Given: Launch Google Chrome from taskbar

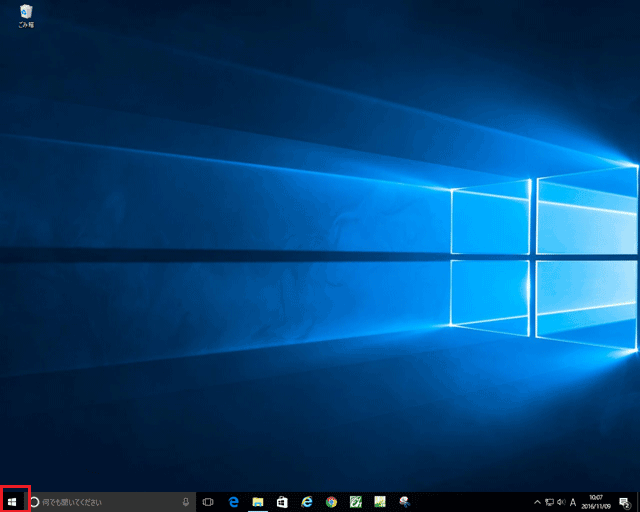Looking at the screenshot, I should click(331, 502).
